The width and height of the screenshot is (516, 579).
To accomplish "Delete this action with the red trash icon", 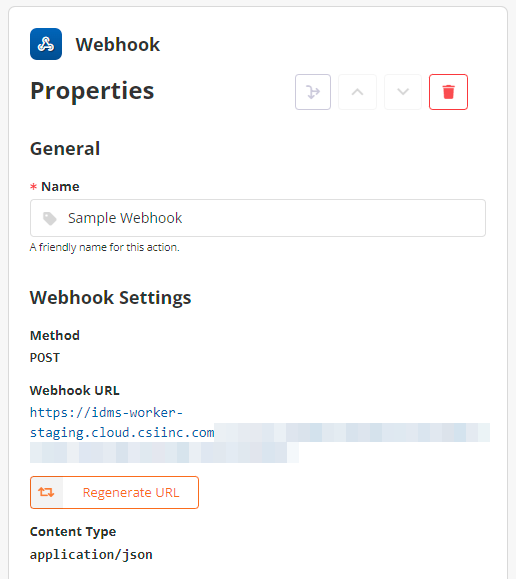I will (x=448, y=92).
